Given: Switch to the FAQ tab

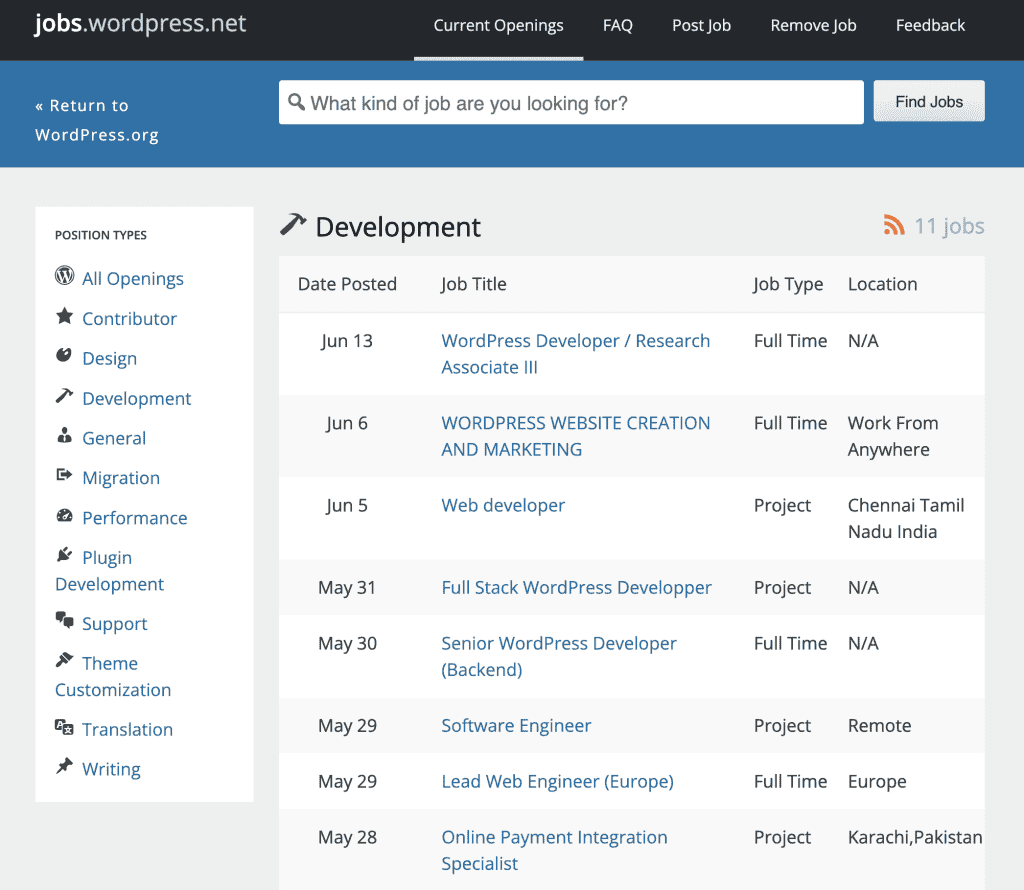Looking at the screenshot, I should pos(617,25).
